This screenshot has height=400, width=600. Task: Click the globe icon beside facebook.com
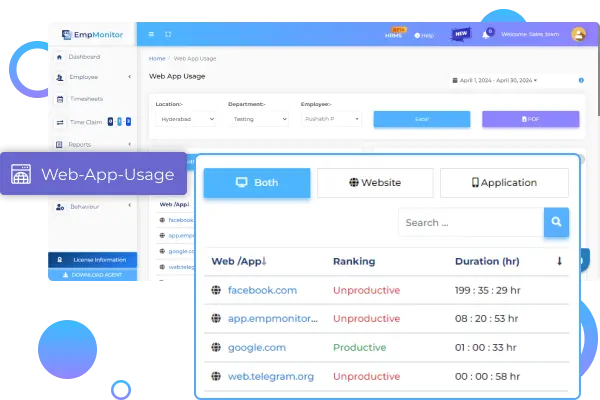point(215,290)
